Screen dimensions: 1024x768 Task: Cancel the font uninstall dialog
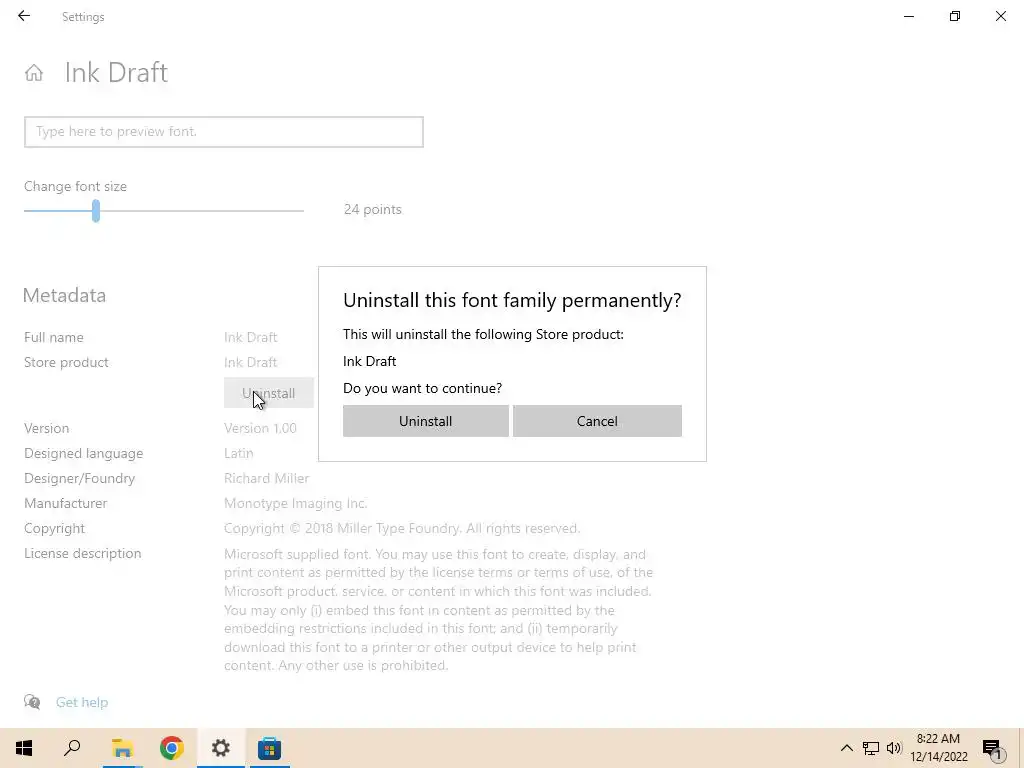[x=597, y=421]
